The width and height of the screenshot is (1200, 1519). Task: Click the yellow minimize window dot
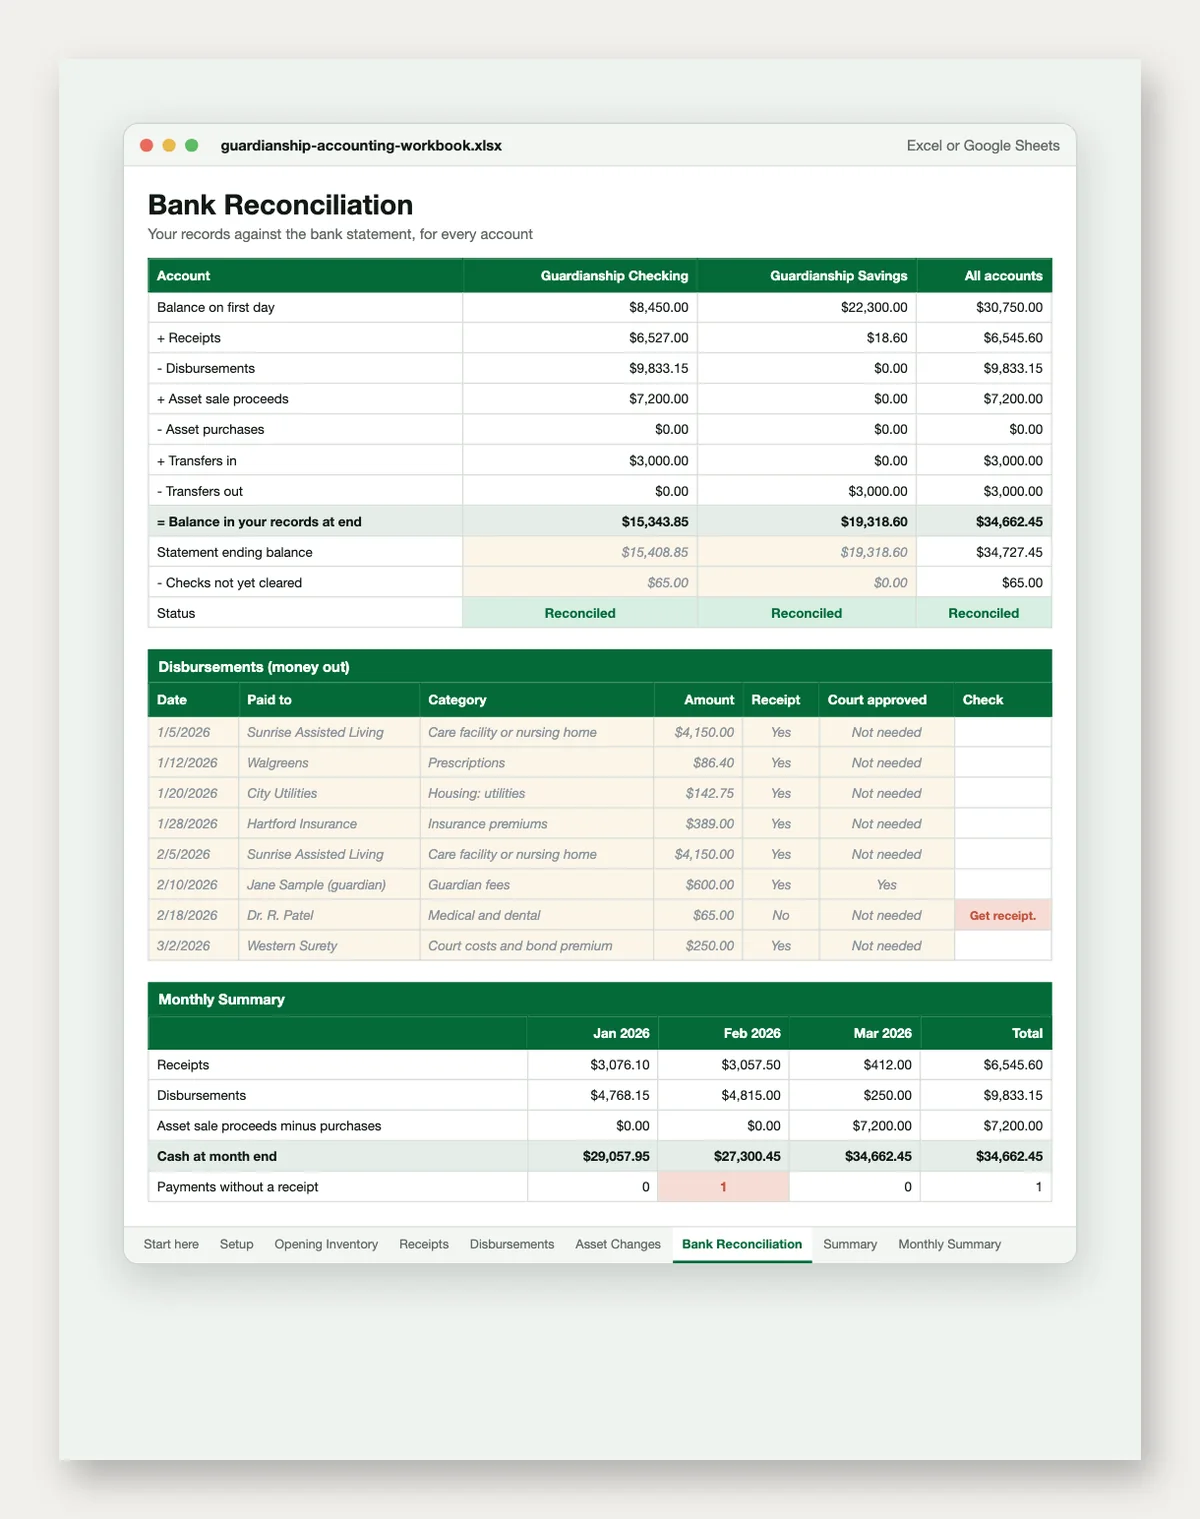(x=169, y=145)
